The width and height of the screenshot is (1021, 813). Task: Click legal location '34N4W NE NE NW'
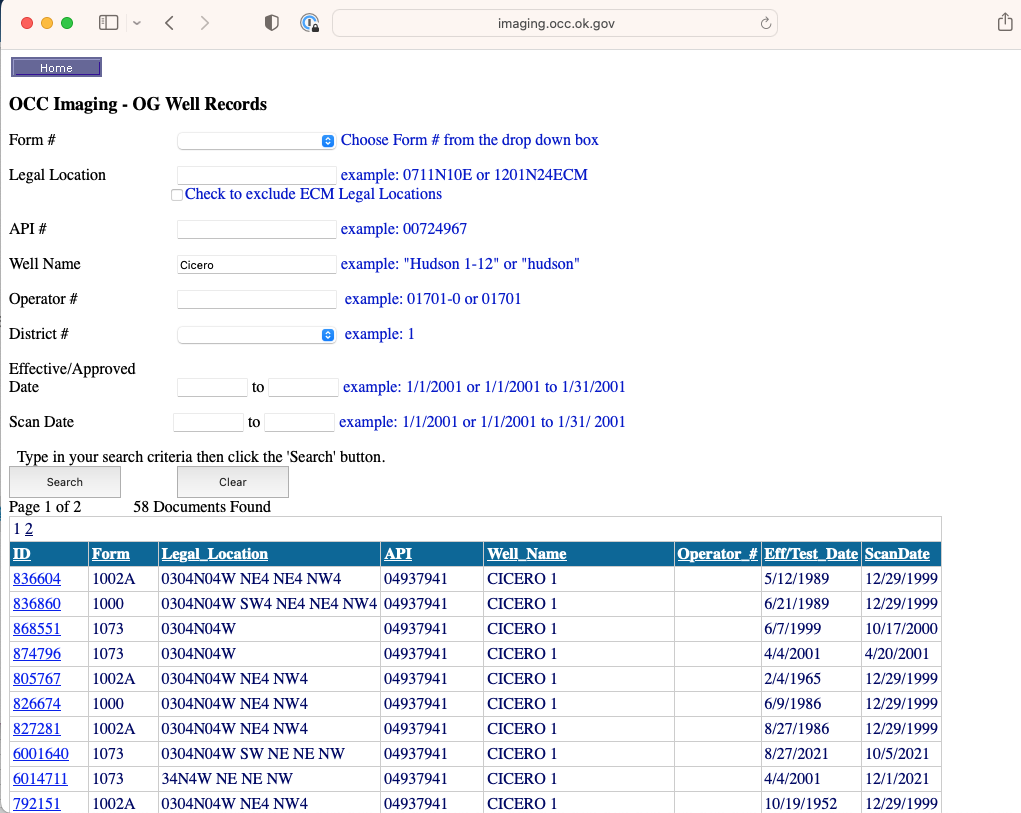pos(227,779)
